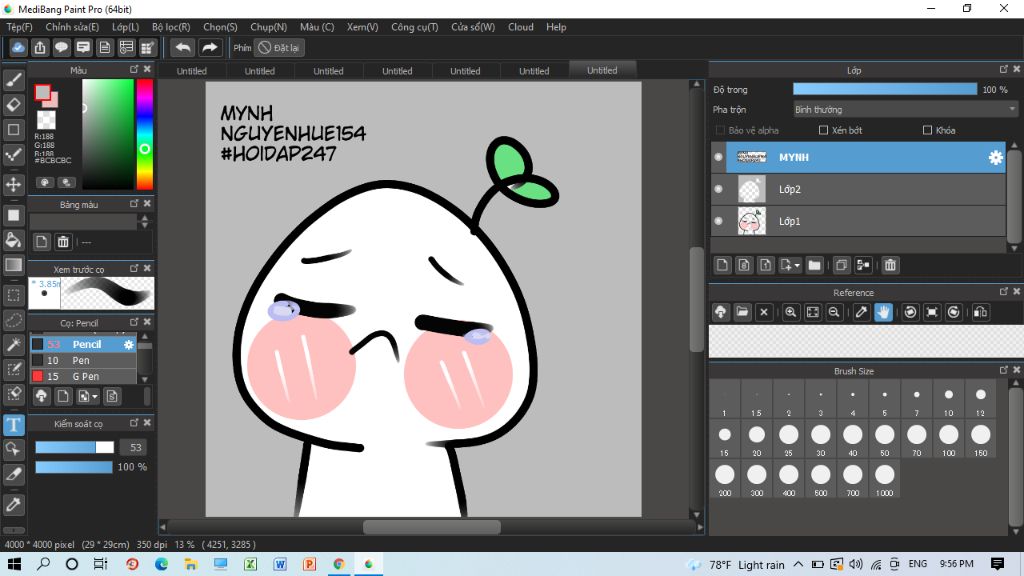
Task: Open the Pha trộn blend mode dropdown
Action: [x=905, y=110]
